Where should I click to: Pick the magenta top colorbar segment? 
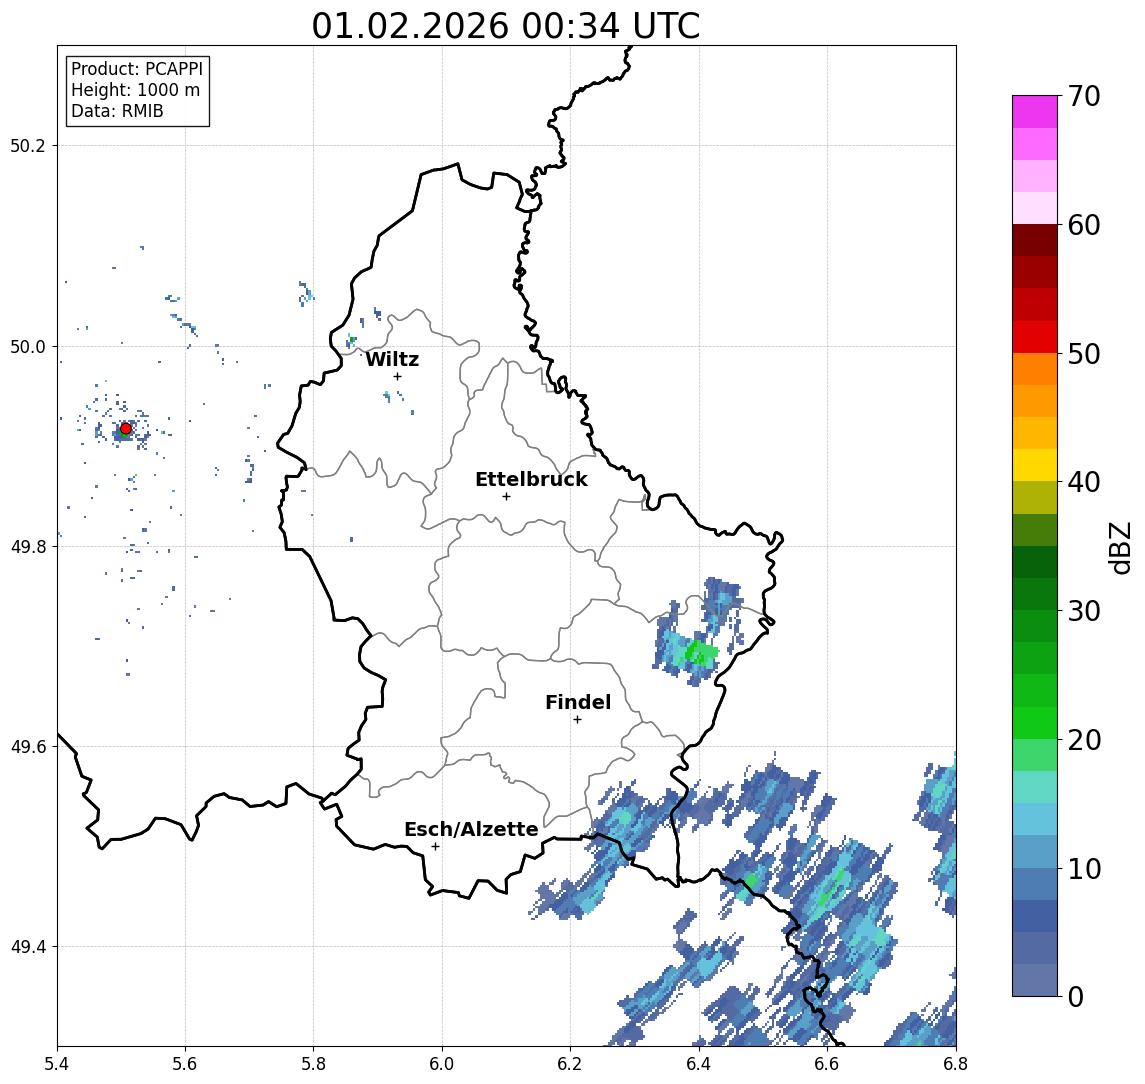click(x=1035, y=112)
